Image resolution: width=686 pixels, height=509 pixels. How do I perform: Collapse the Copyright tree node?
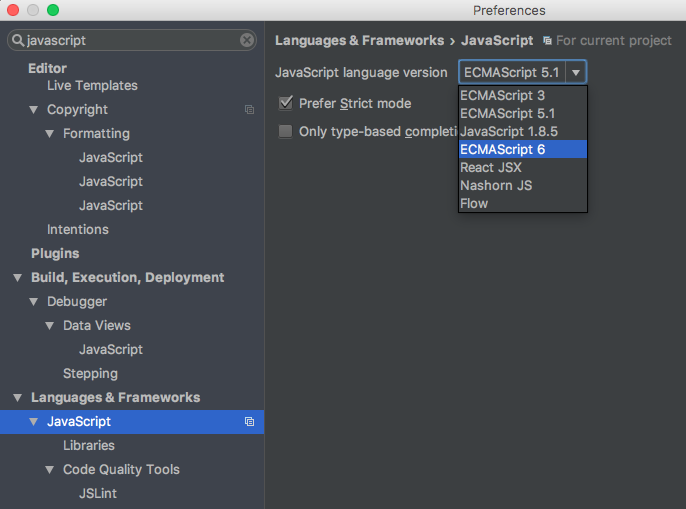(x=34, y=110)
